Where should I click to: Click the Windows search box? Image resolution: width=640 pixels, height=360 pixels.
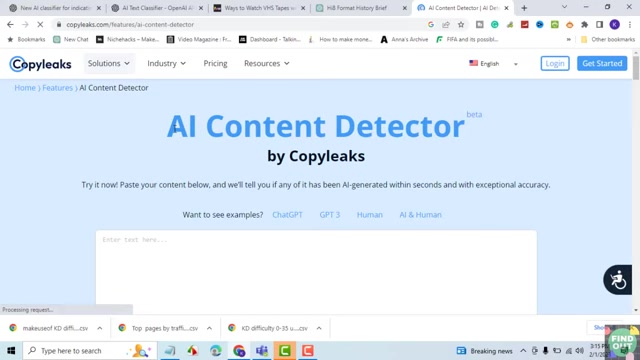click(90, 351)
